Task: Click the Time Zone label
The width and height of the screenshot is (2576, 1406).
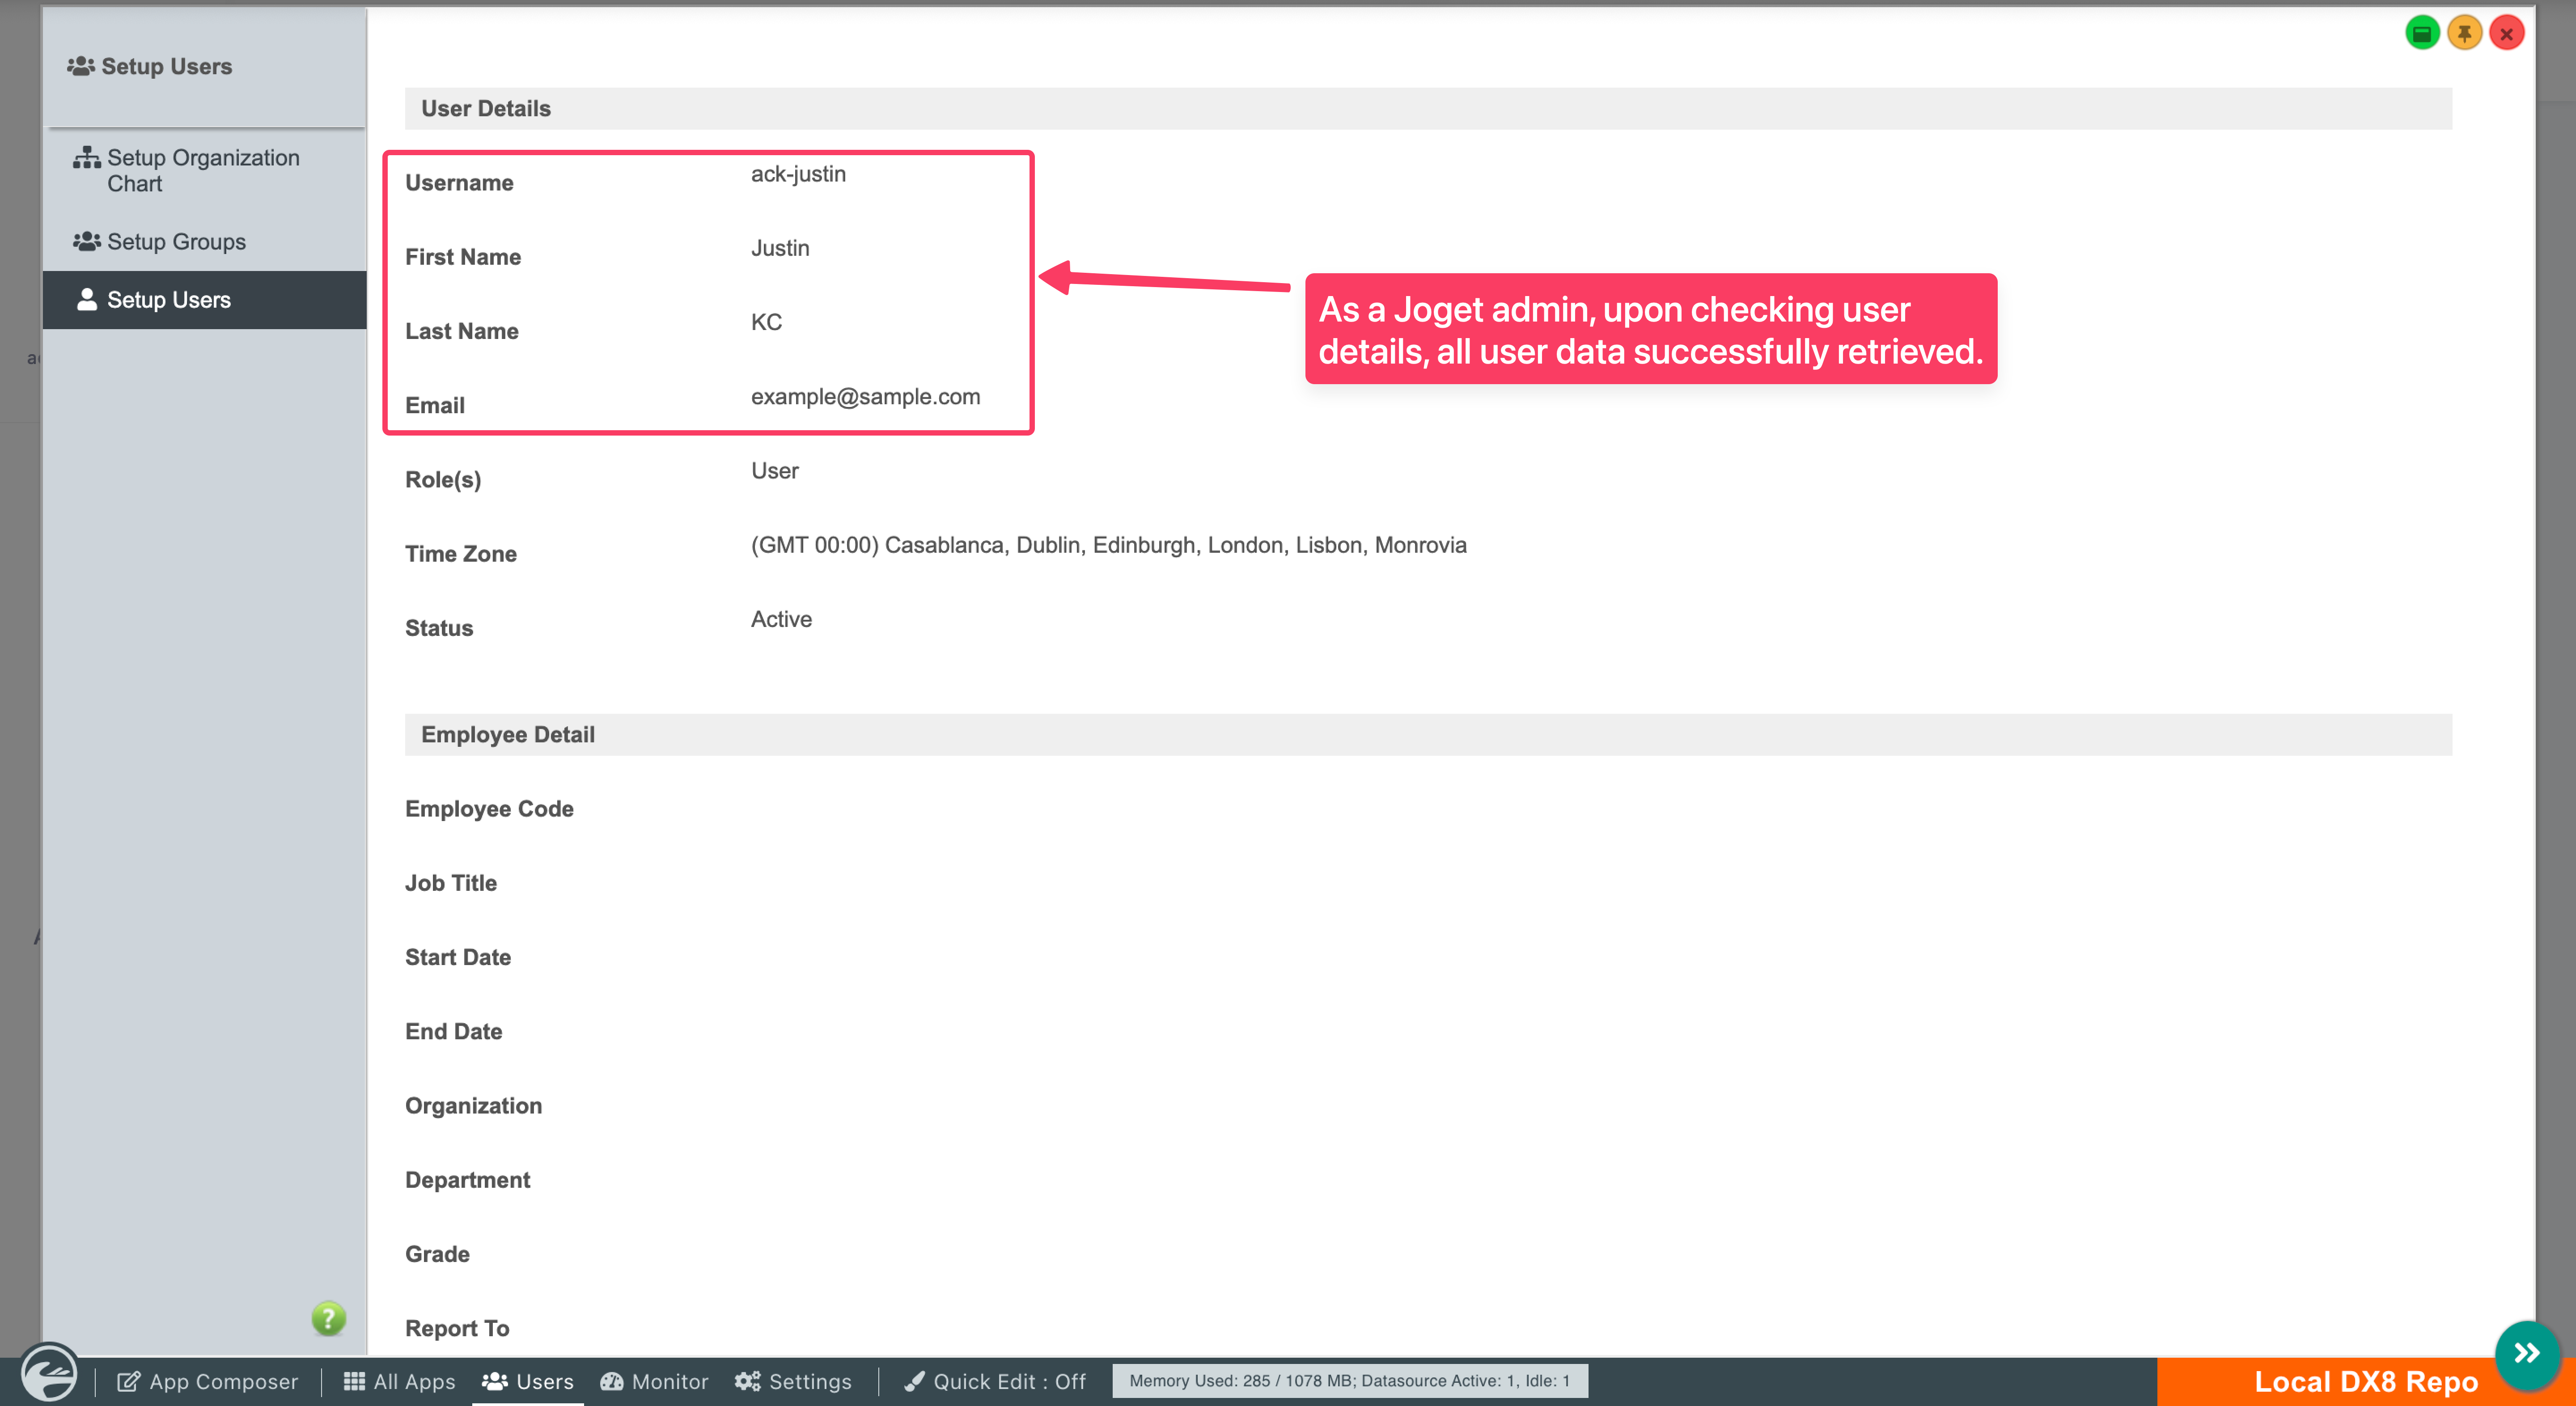Action: 460,554
